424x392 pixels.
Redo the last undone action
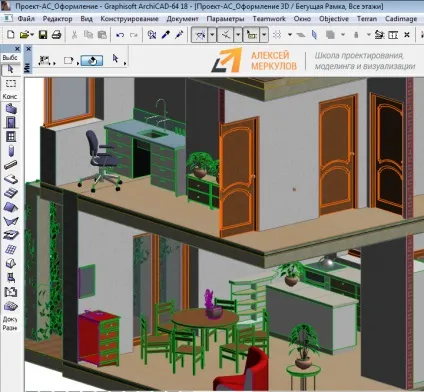134,35
